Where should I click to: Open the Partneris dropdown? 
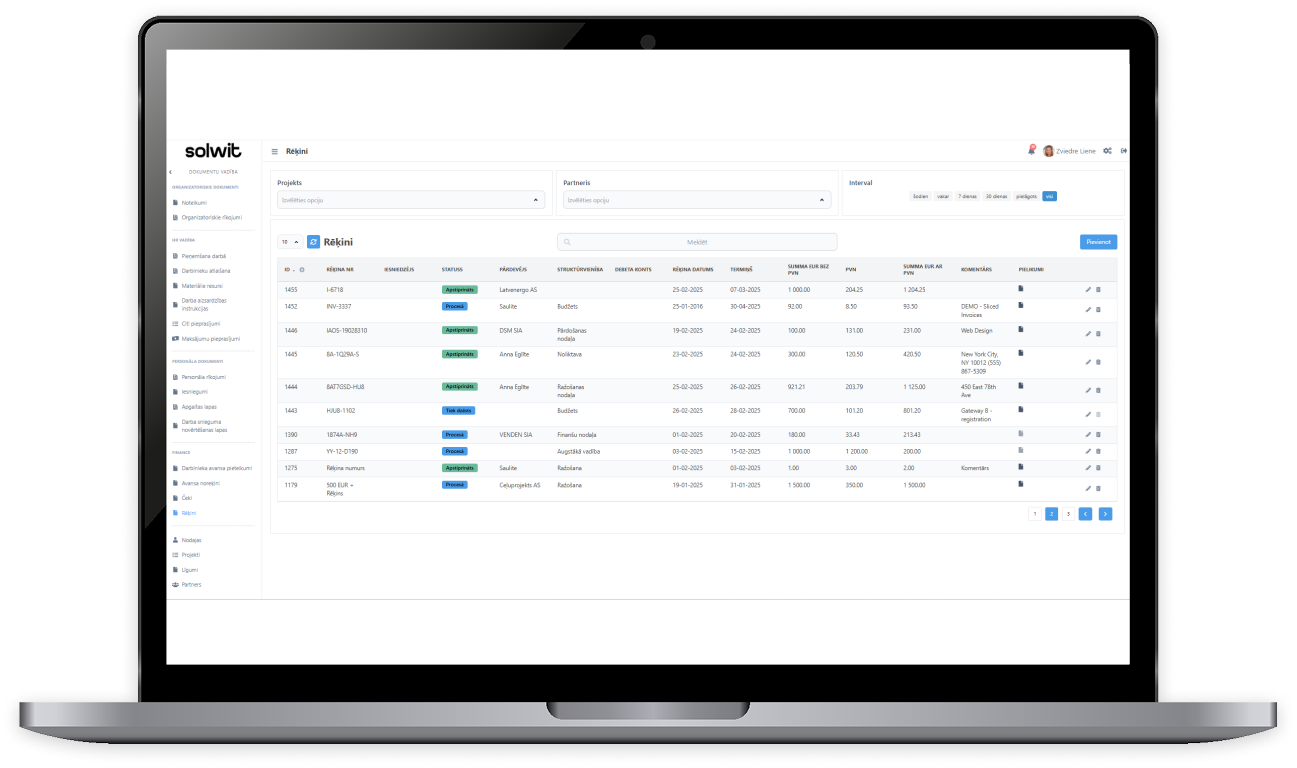(x=696, y=200)
